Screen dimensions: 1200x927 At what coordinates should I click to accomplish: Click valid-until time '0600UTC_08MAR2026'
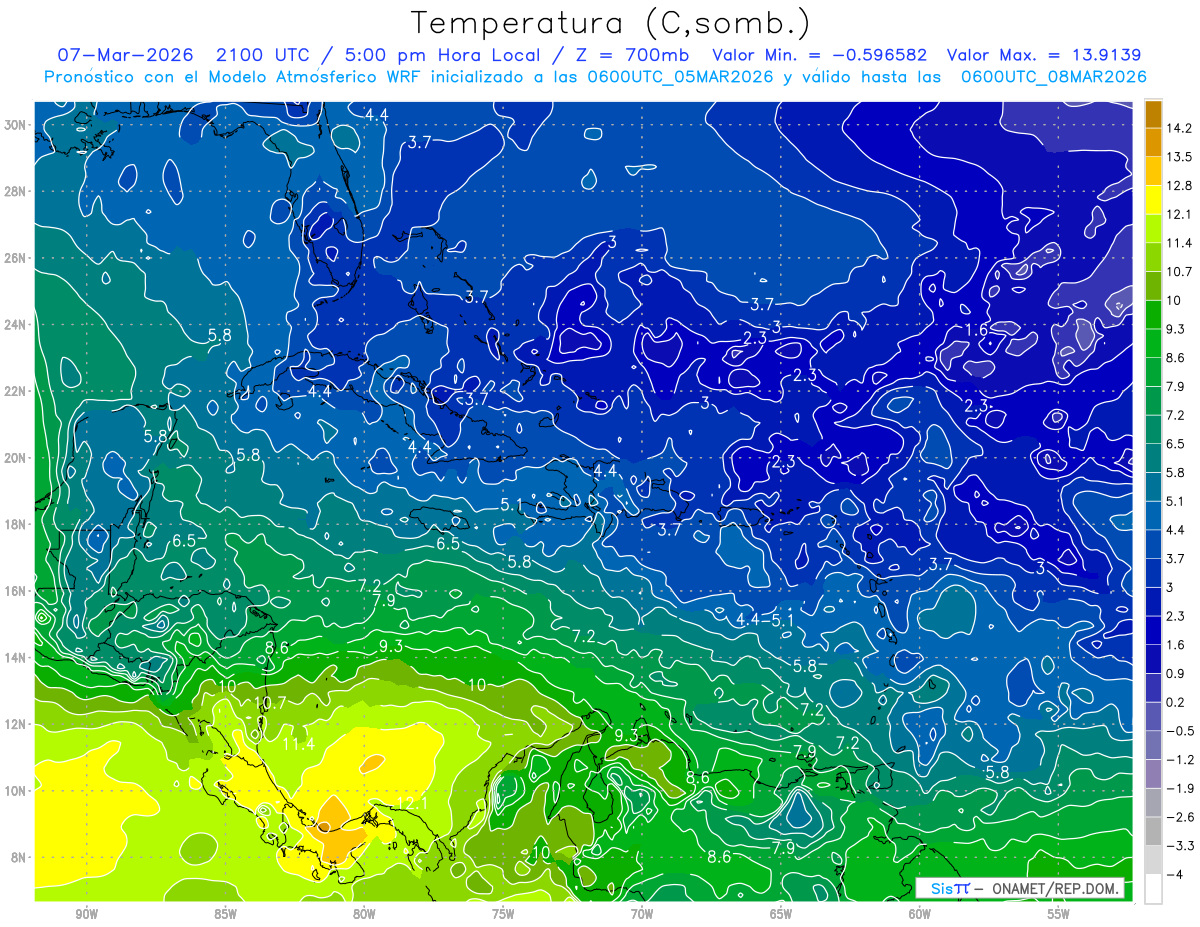point(1053,77)
